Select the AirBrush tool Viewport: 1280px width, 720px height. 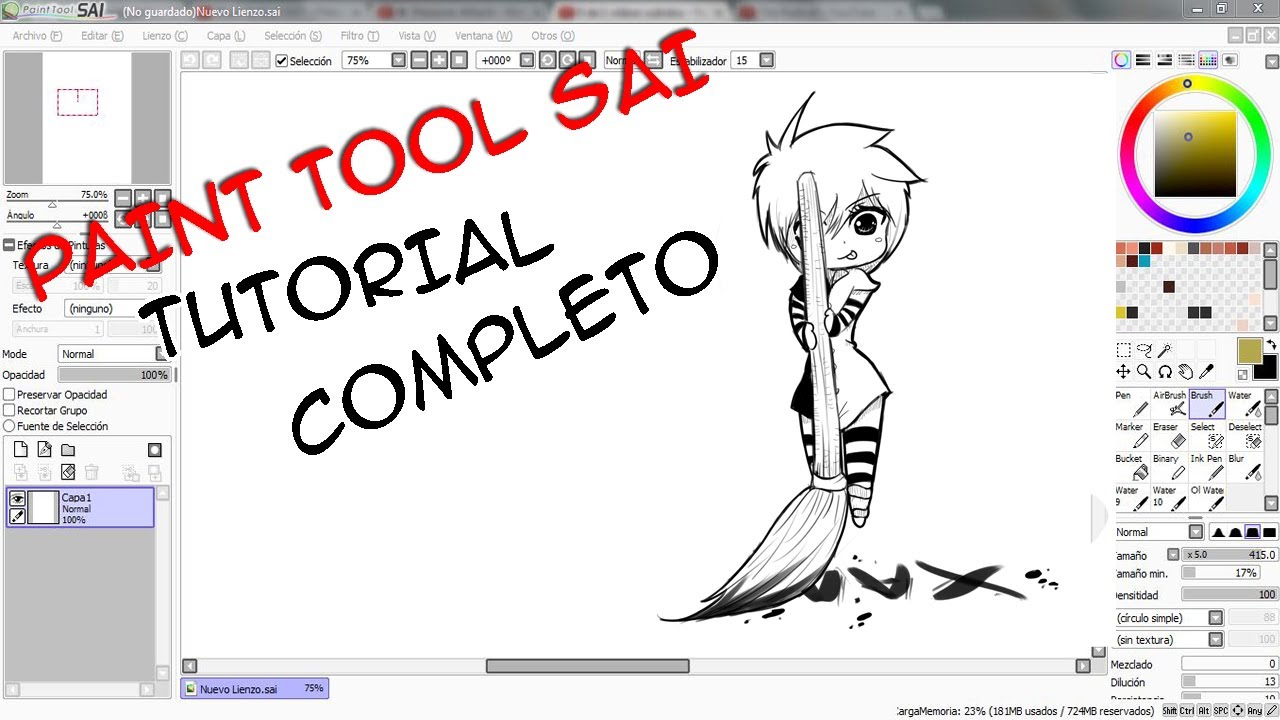tap(1170, 404)
